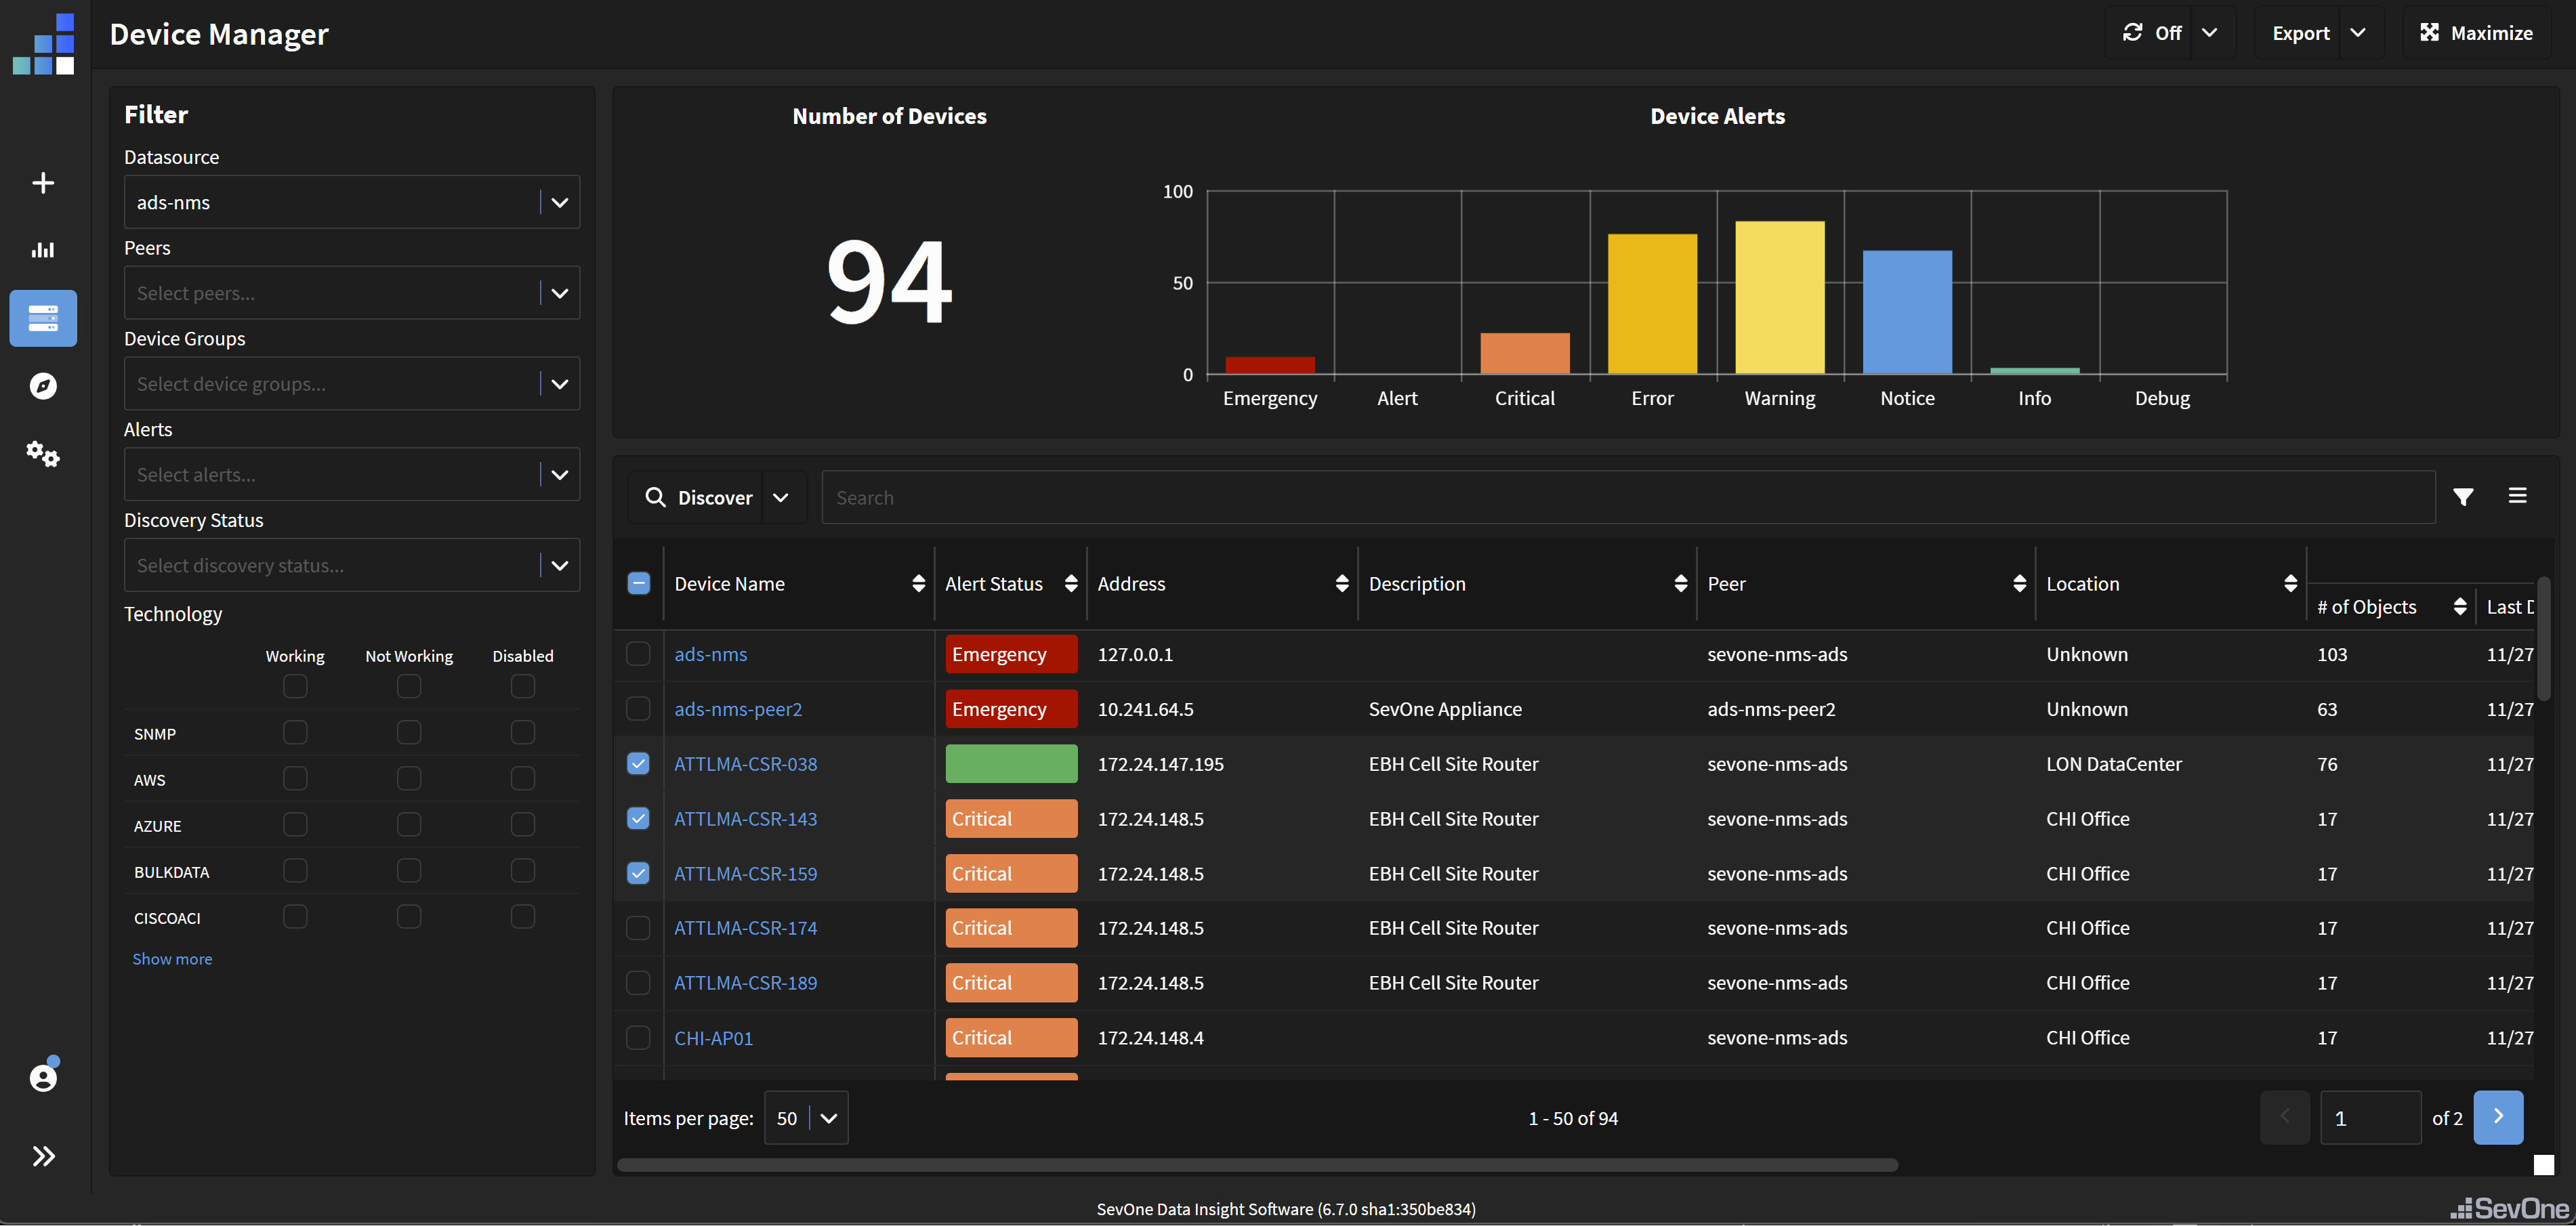Click the plus create icon in sidebar
The height and width of the screenshot is (1226, 2576).
click(43, 182)
